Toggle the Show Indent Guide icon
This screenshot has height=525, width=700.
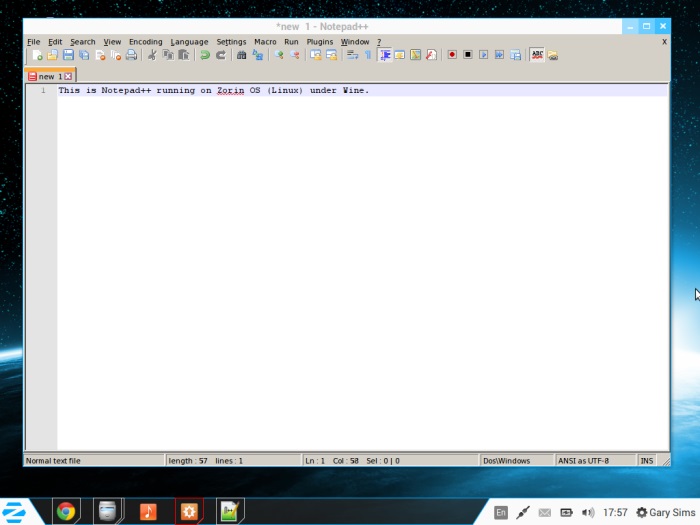click(x=384, y=55)
